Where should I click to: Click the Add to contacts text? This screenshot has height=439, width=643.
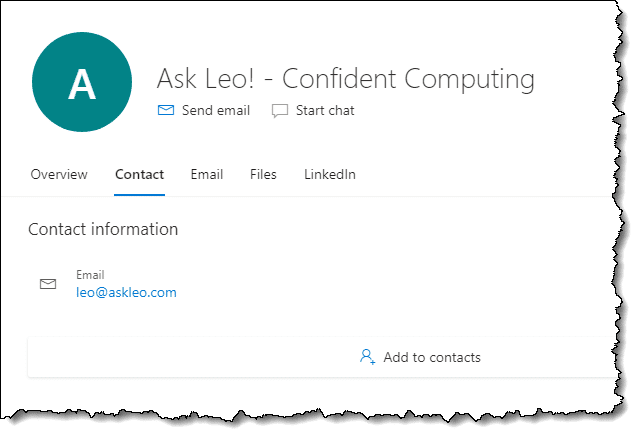(432, 357)
